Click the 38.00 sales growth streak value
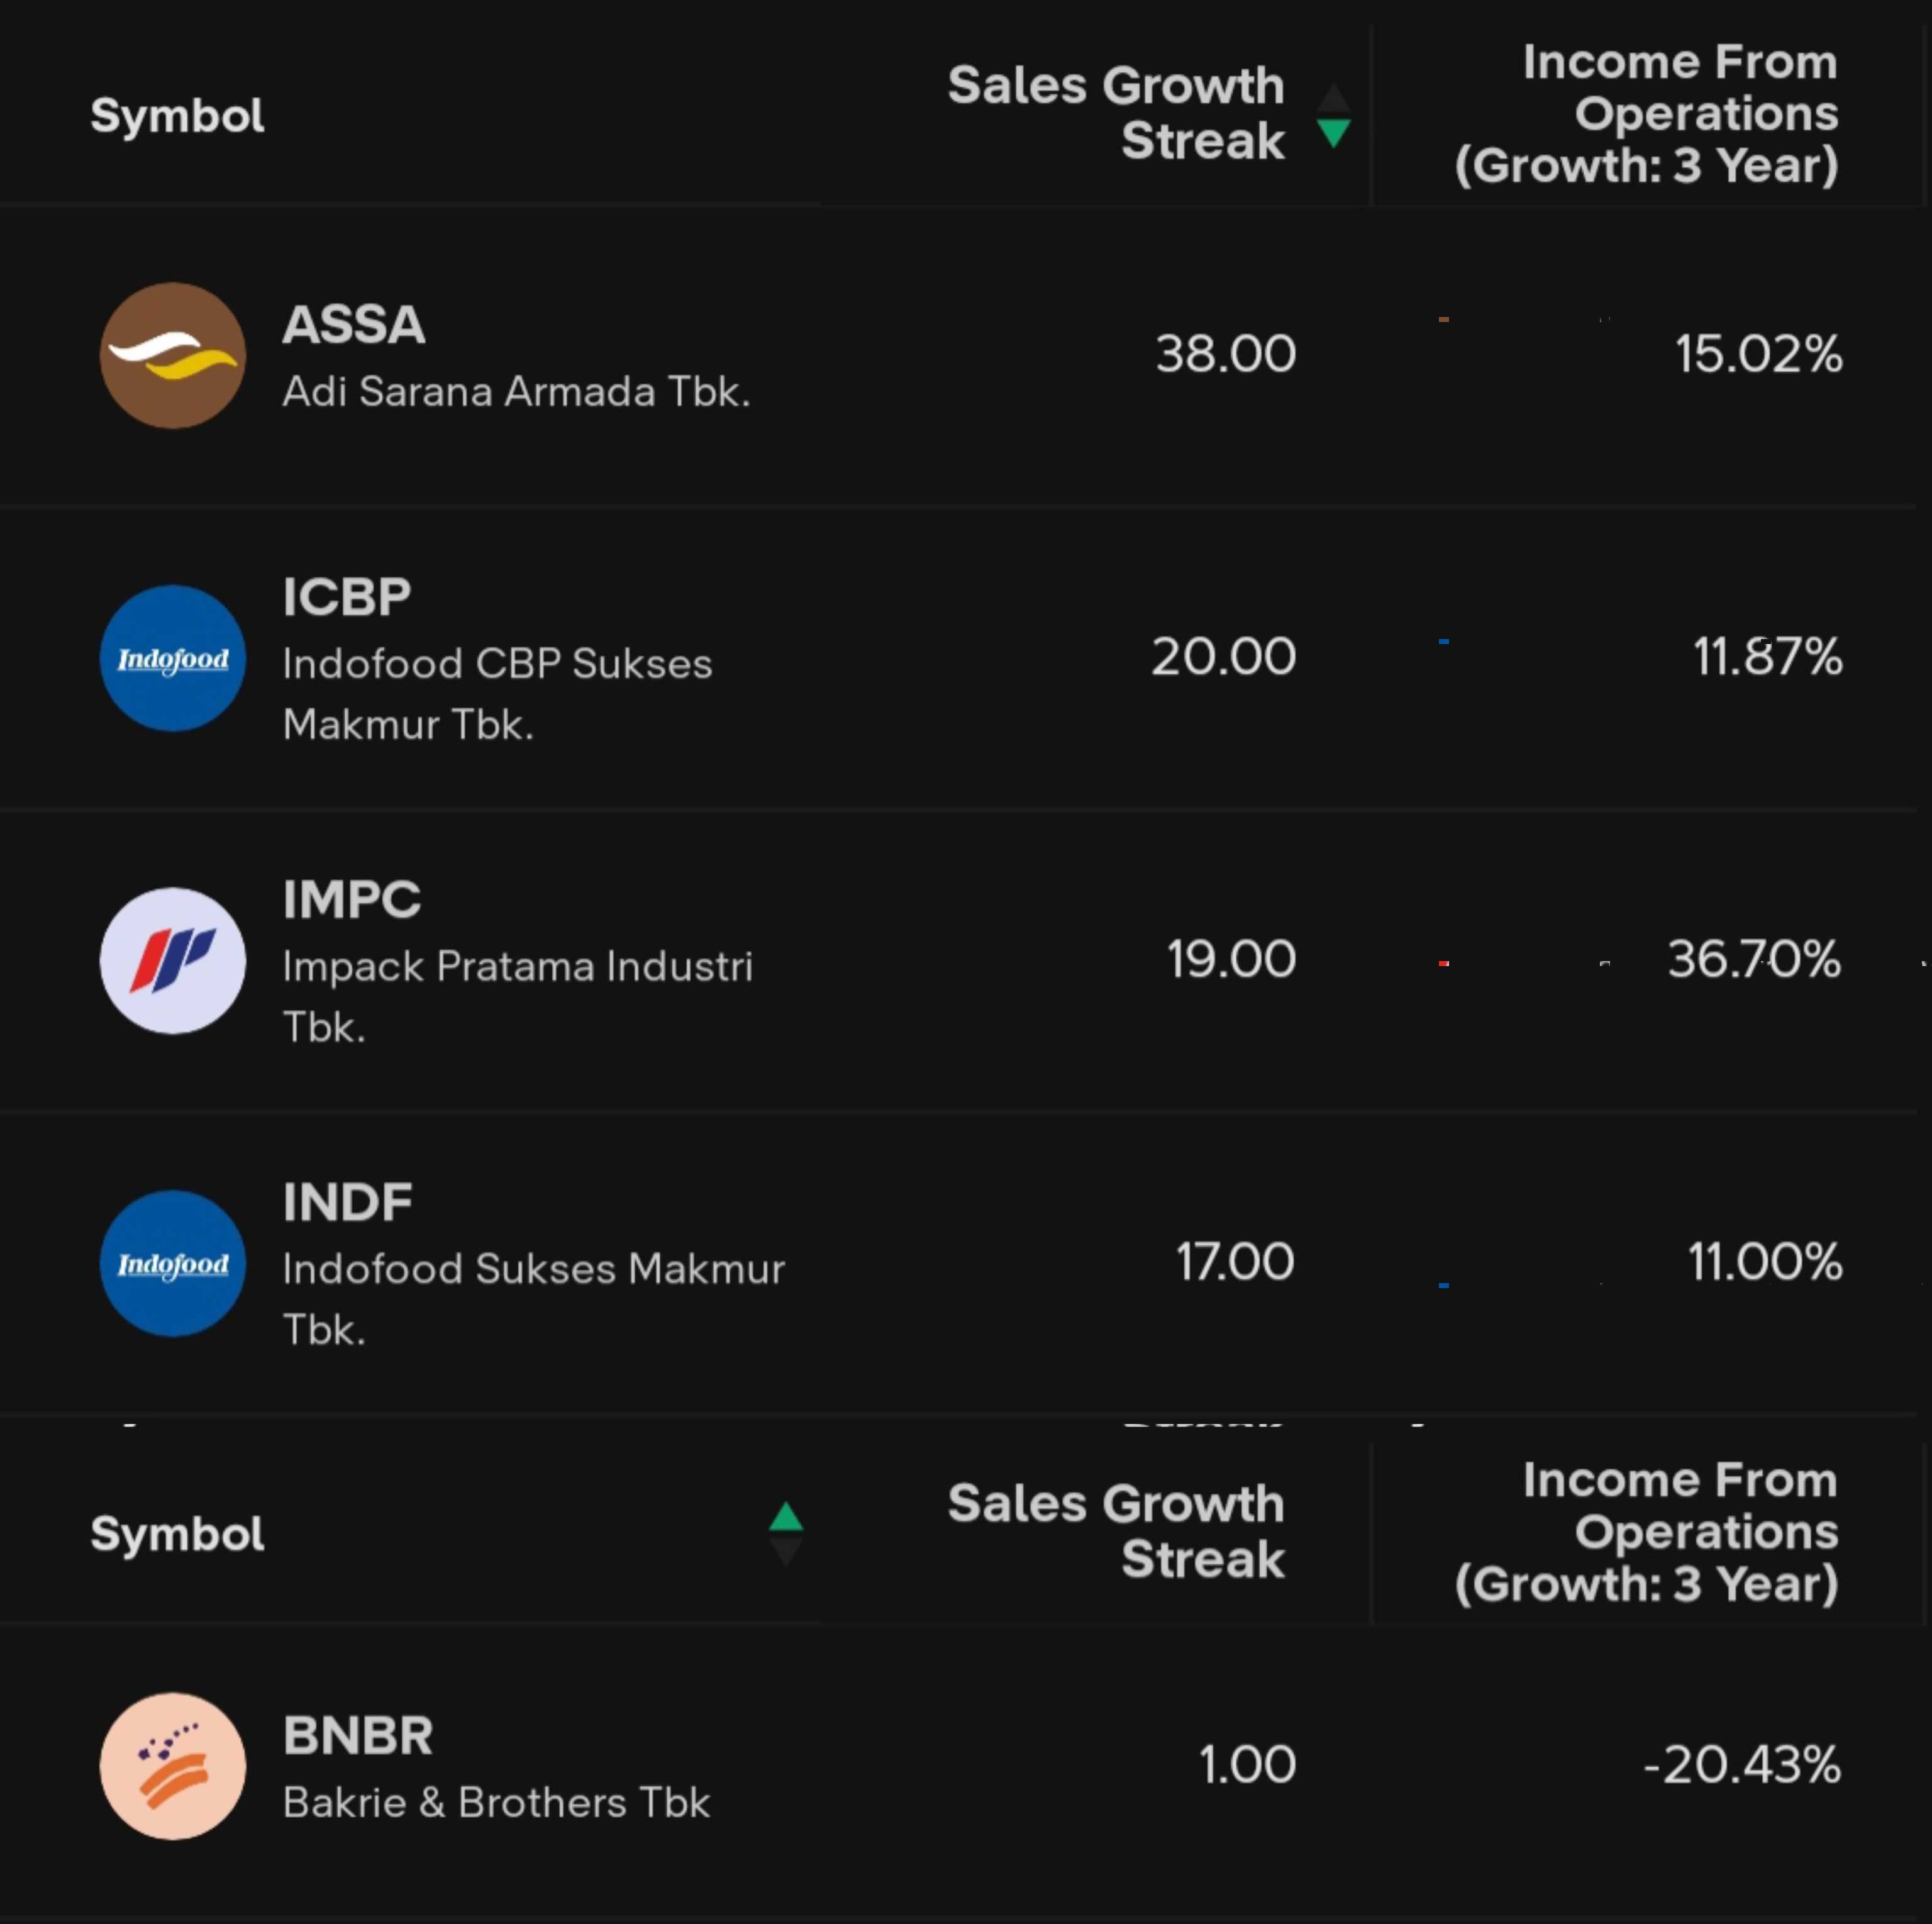 click(x=1225, y=354)
